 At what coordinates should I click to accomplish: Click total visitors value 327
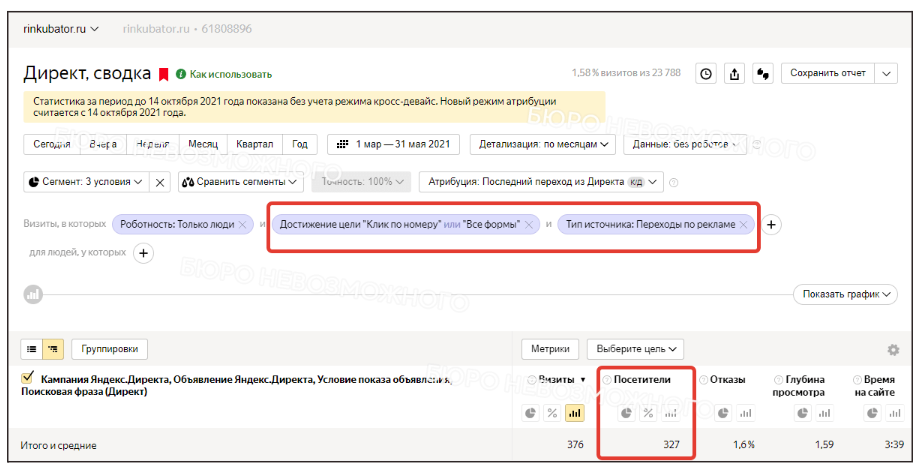(x=671, y=444)
